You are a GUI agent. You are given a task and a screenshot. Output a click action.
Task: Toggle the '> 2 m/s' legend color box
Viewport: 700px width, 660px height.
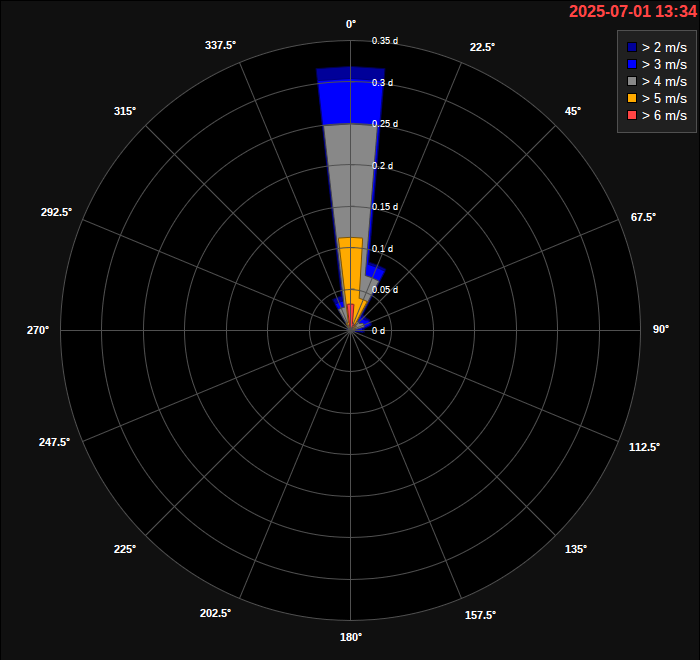coord(632,47)
